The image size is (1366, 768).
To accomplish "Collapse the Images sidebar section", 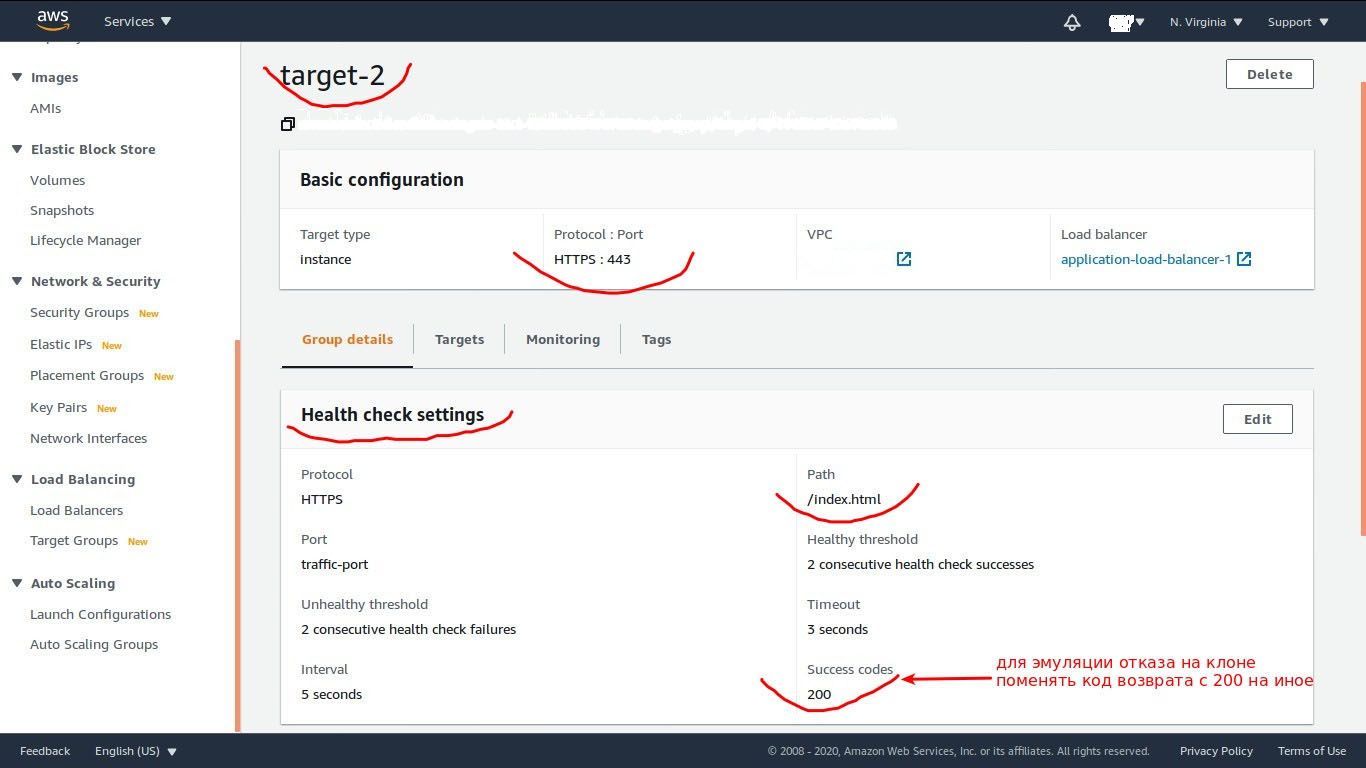I will [x=17, y=77].
